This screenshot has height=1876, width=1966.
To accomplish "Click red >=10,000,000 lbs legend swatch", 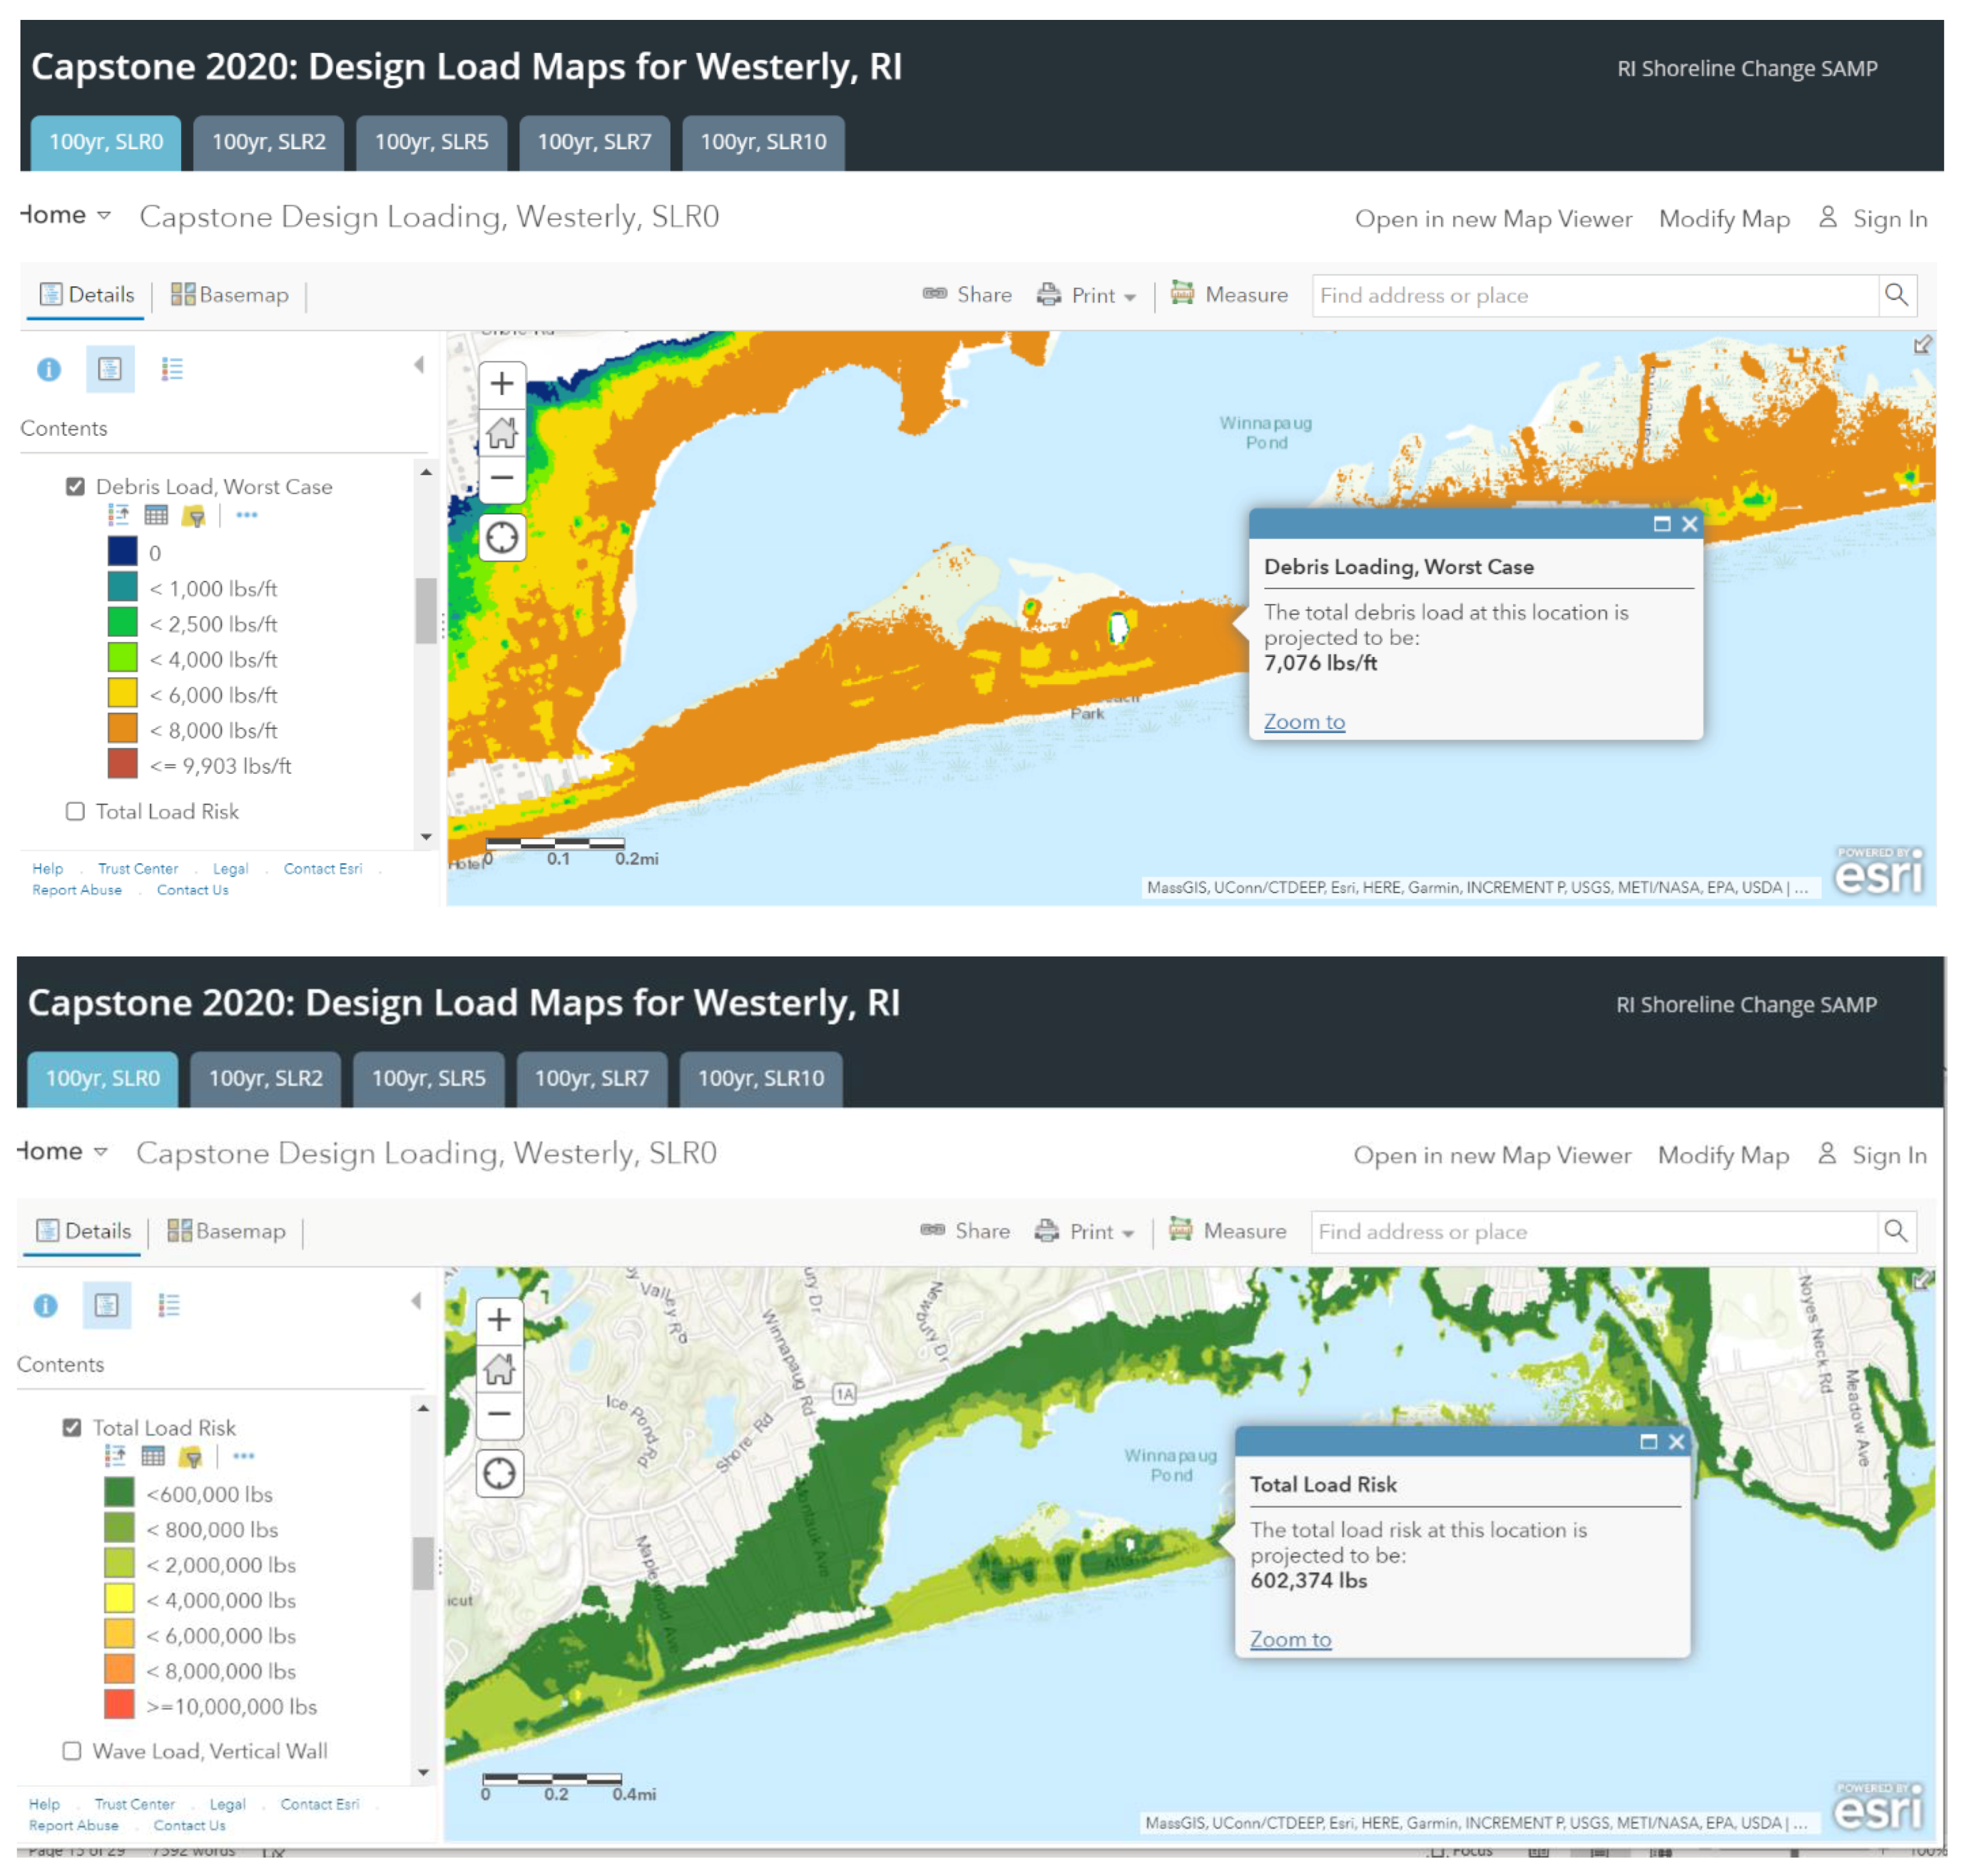I will [x=119, y=1705].
